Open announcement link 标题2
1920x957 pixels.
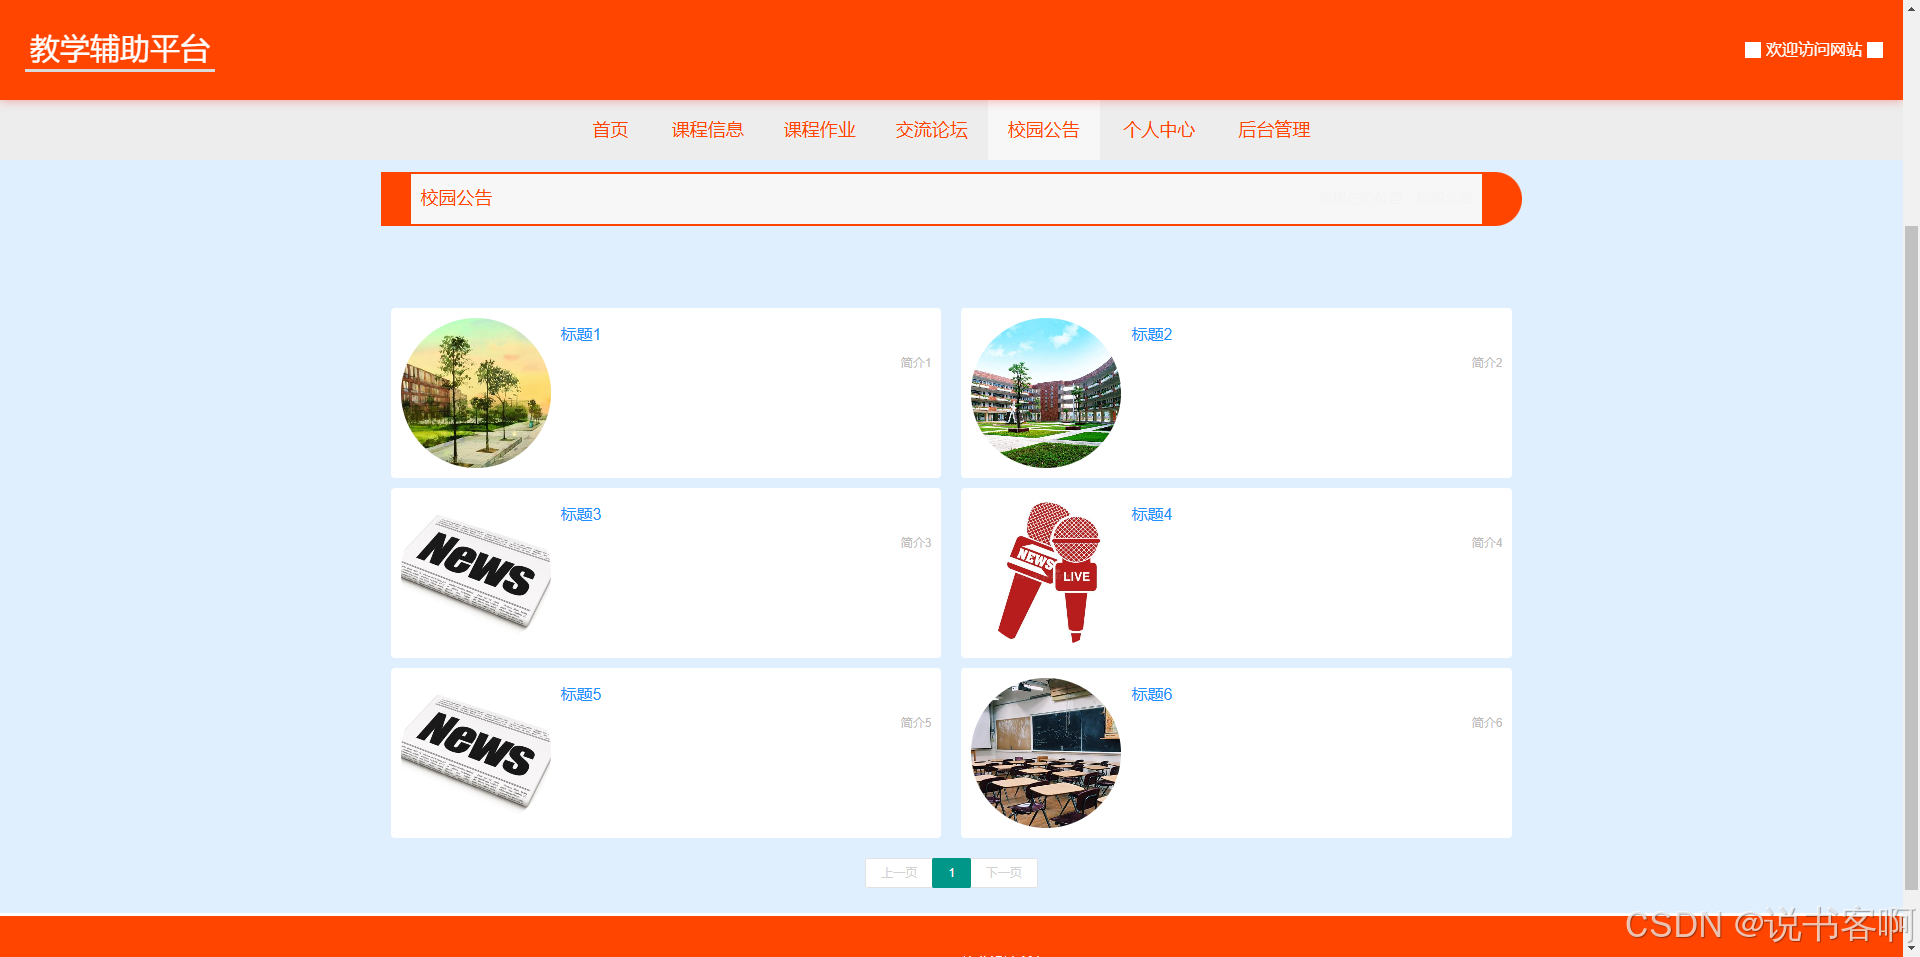click(1151, 334)
